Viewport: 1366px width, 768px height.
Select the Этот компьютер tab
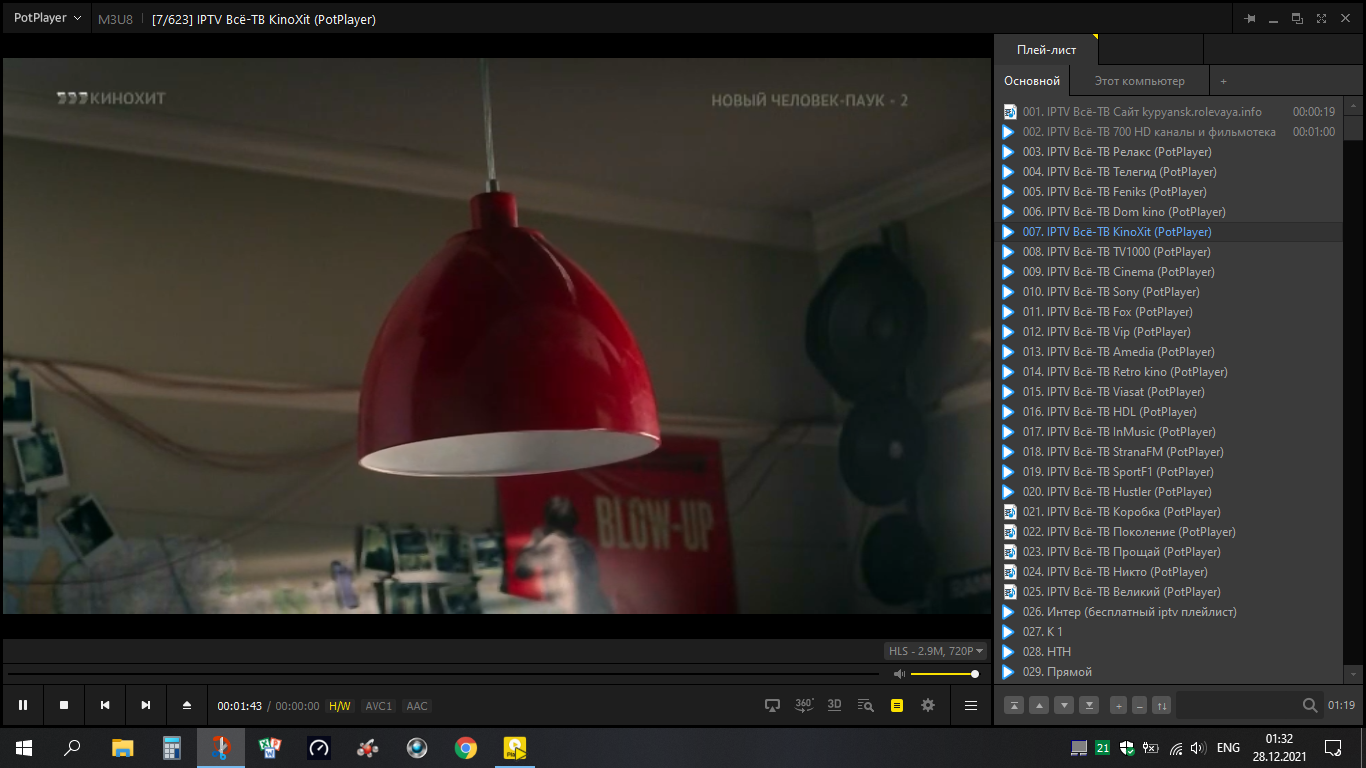(x=1140, y=81)
